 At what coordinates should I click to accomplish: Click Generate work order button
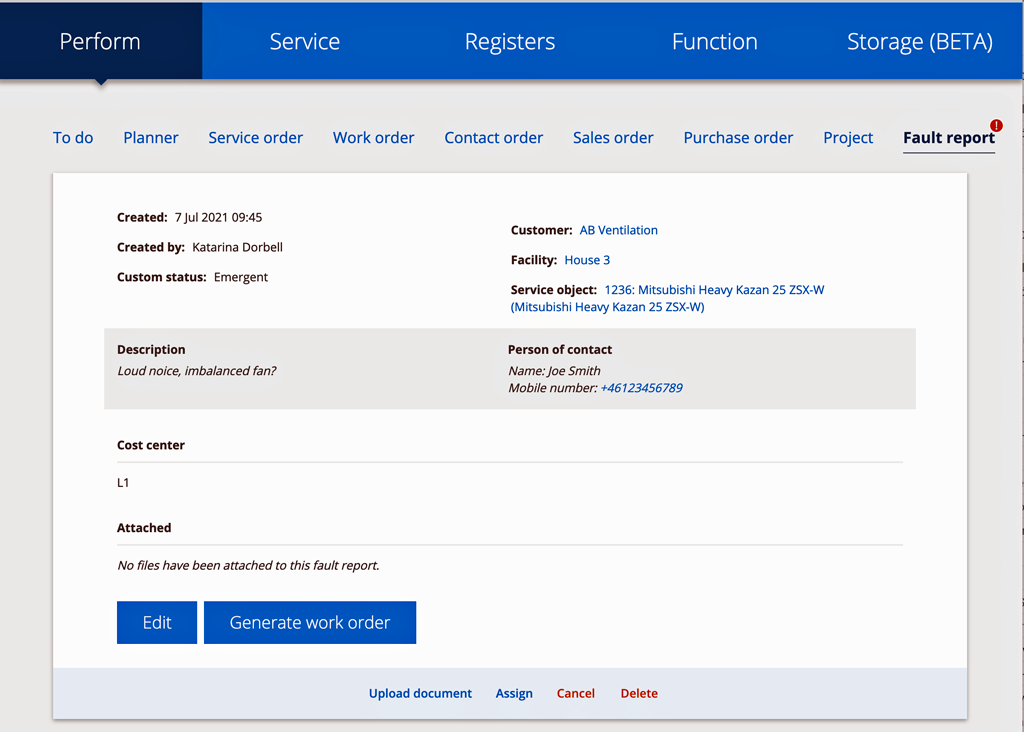click(310, 622)
